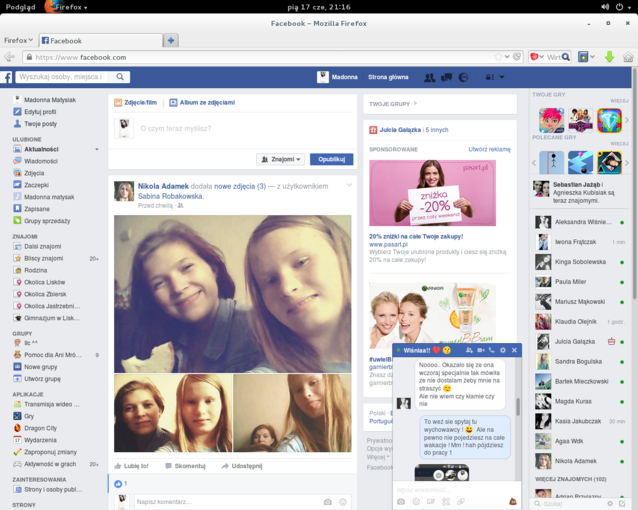Send the poop emoji quick reaction

[512, 499]
